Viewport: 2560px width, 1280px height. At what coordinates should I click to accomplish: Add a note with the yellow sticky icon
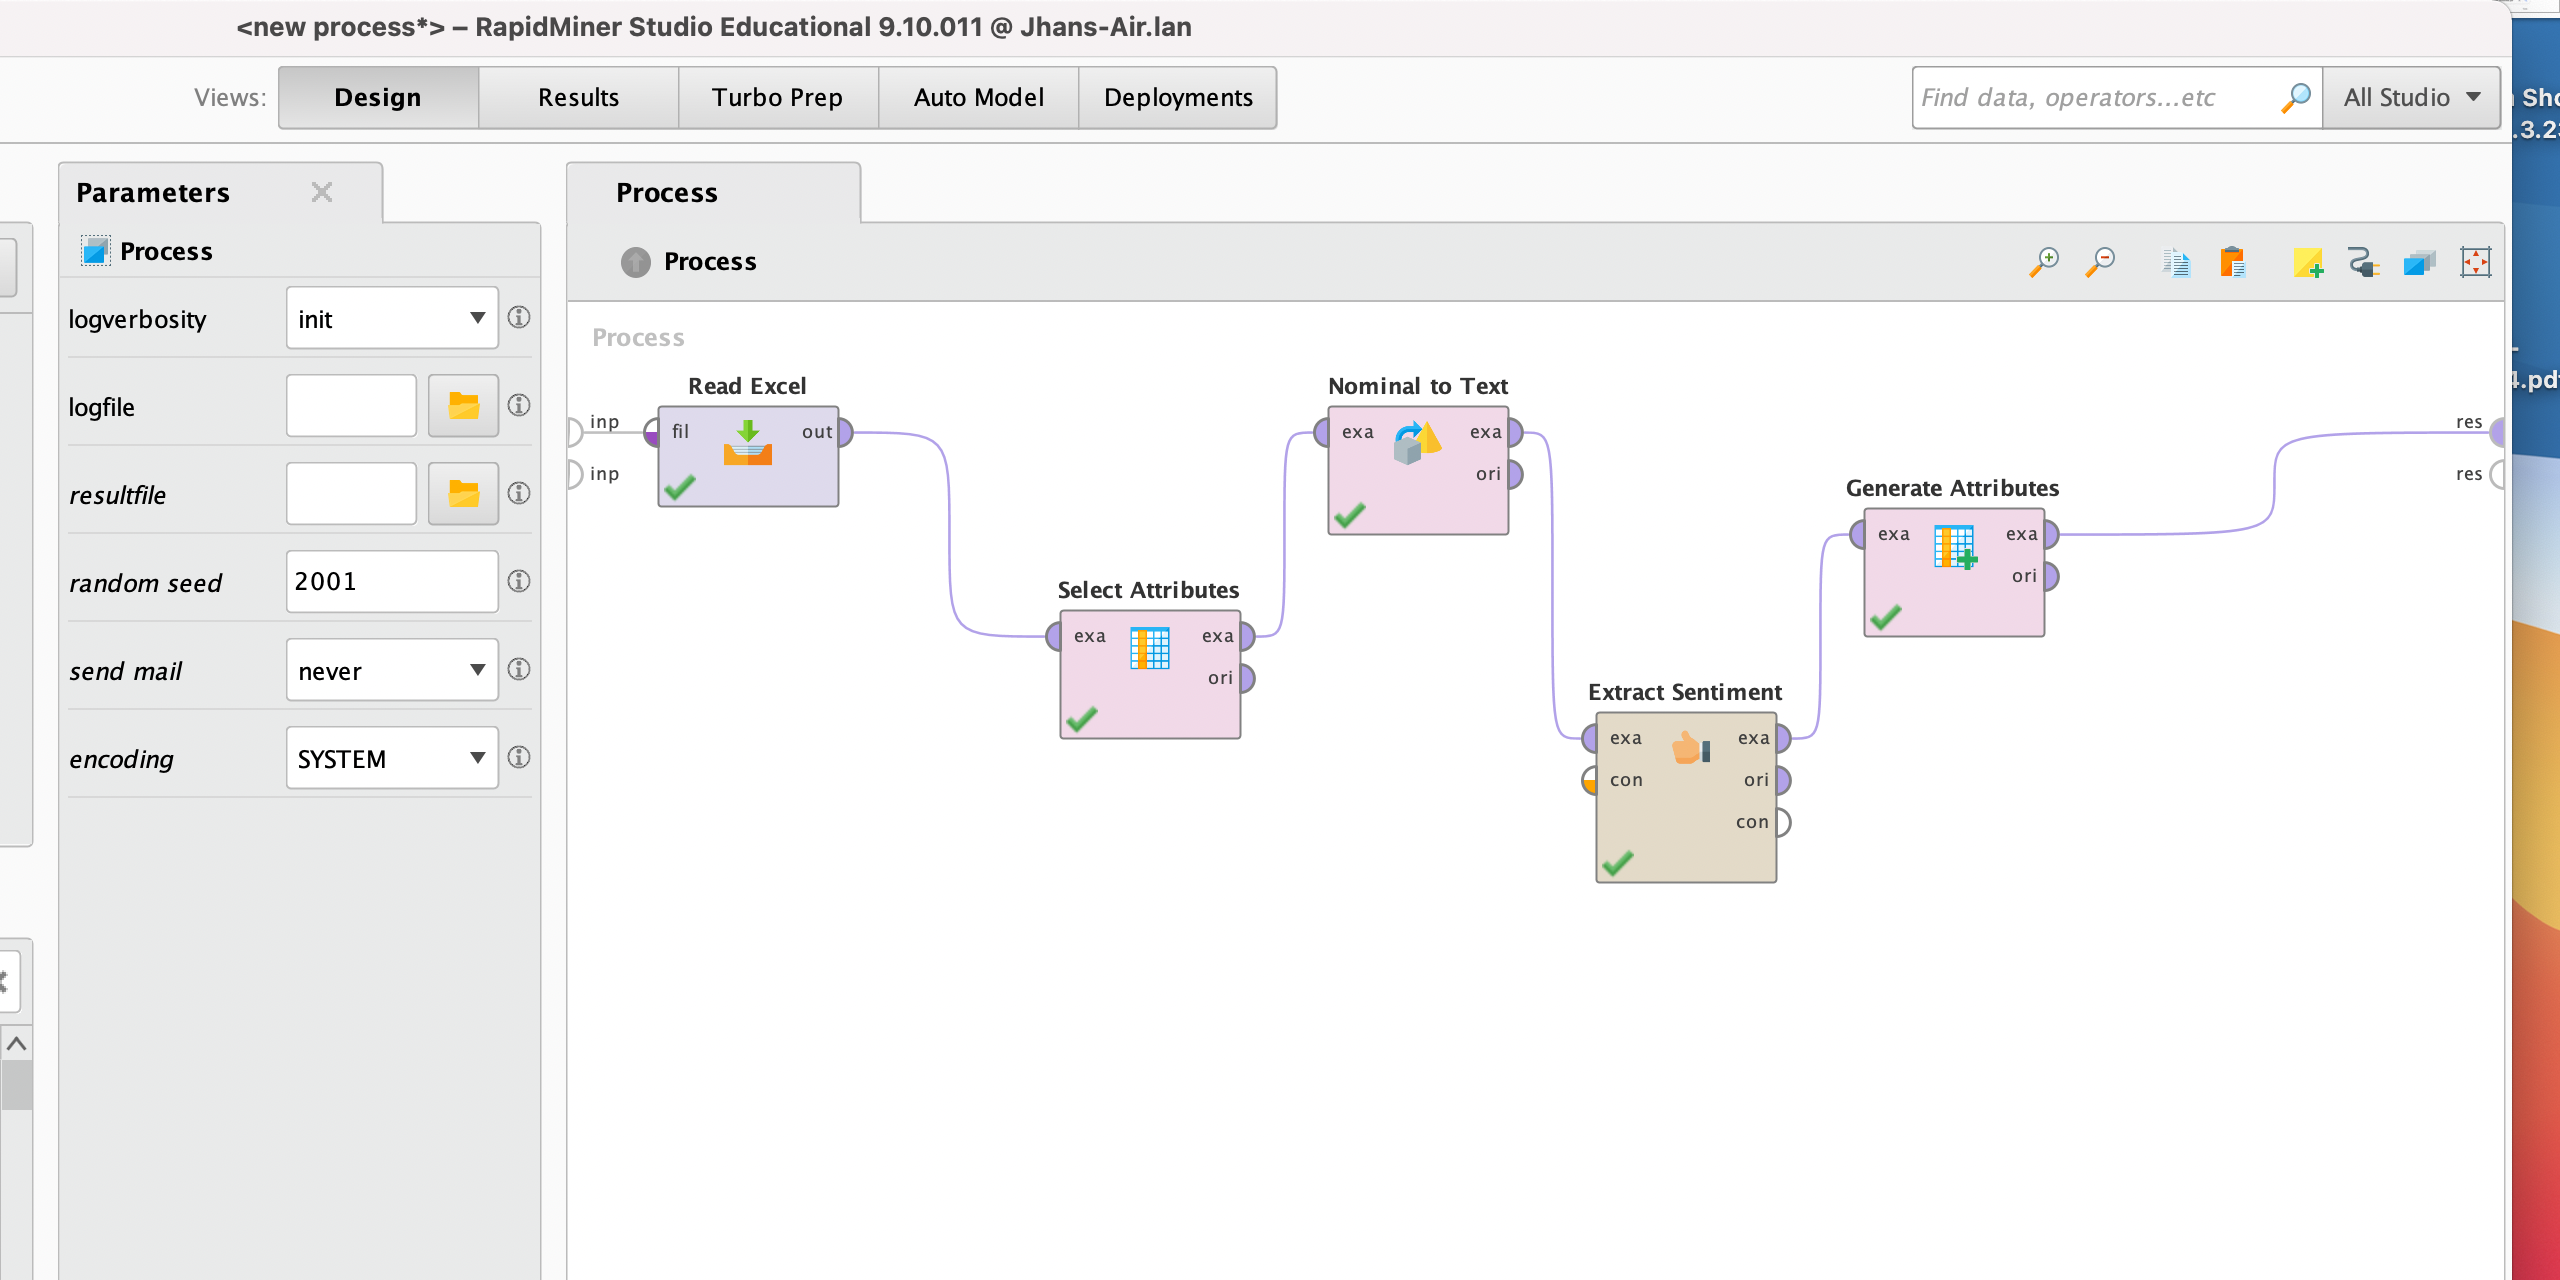pyautogui.click(x=2308, y=263)
